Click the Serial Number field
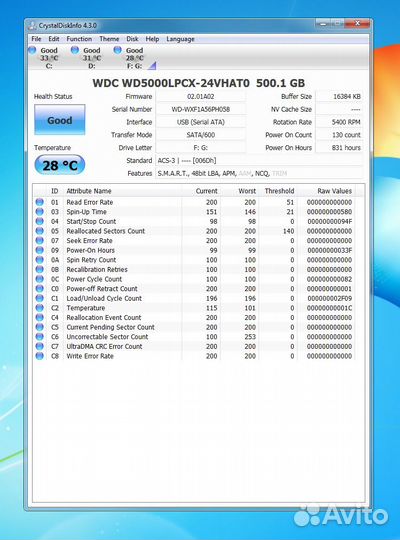Screen dimensions: 400x540 pyautogui.click(x=201, y=110)
